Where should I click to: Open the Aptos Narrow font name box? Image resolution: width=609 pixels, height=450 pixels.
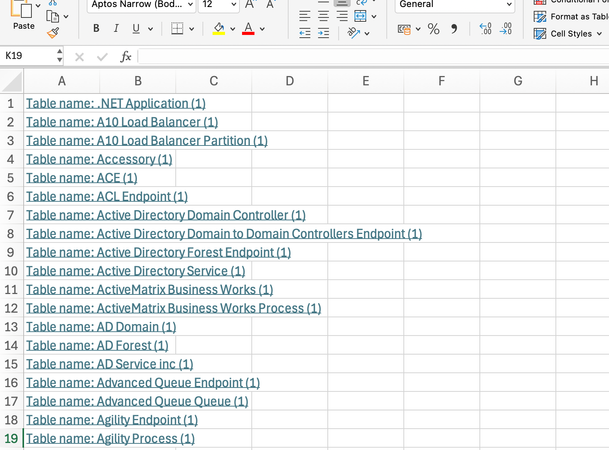[141, 5]
